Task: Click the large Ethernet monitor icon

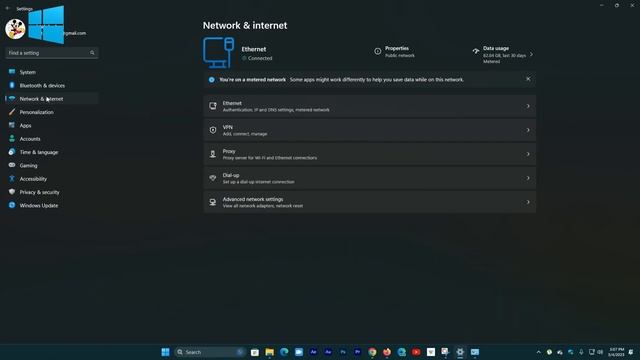Action: [x=218, y=53]
